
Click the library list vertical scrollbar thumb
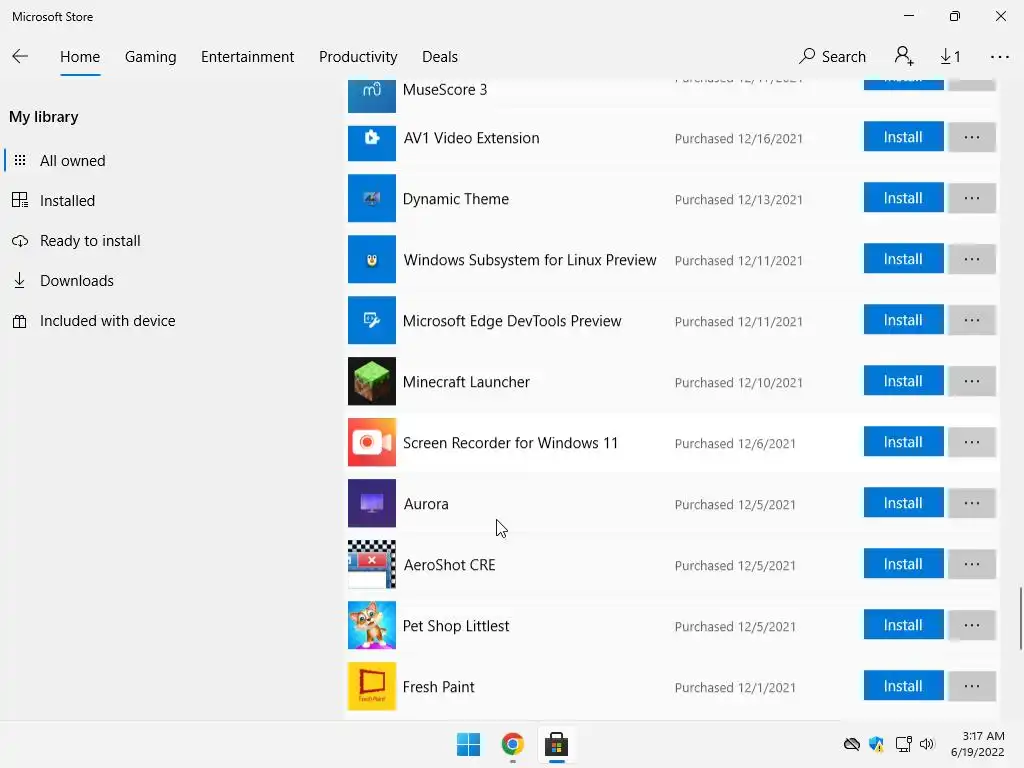[1020, 618]
